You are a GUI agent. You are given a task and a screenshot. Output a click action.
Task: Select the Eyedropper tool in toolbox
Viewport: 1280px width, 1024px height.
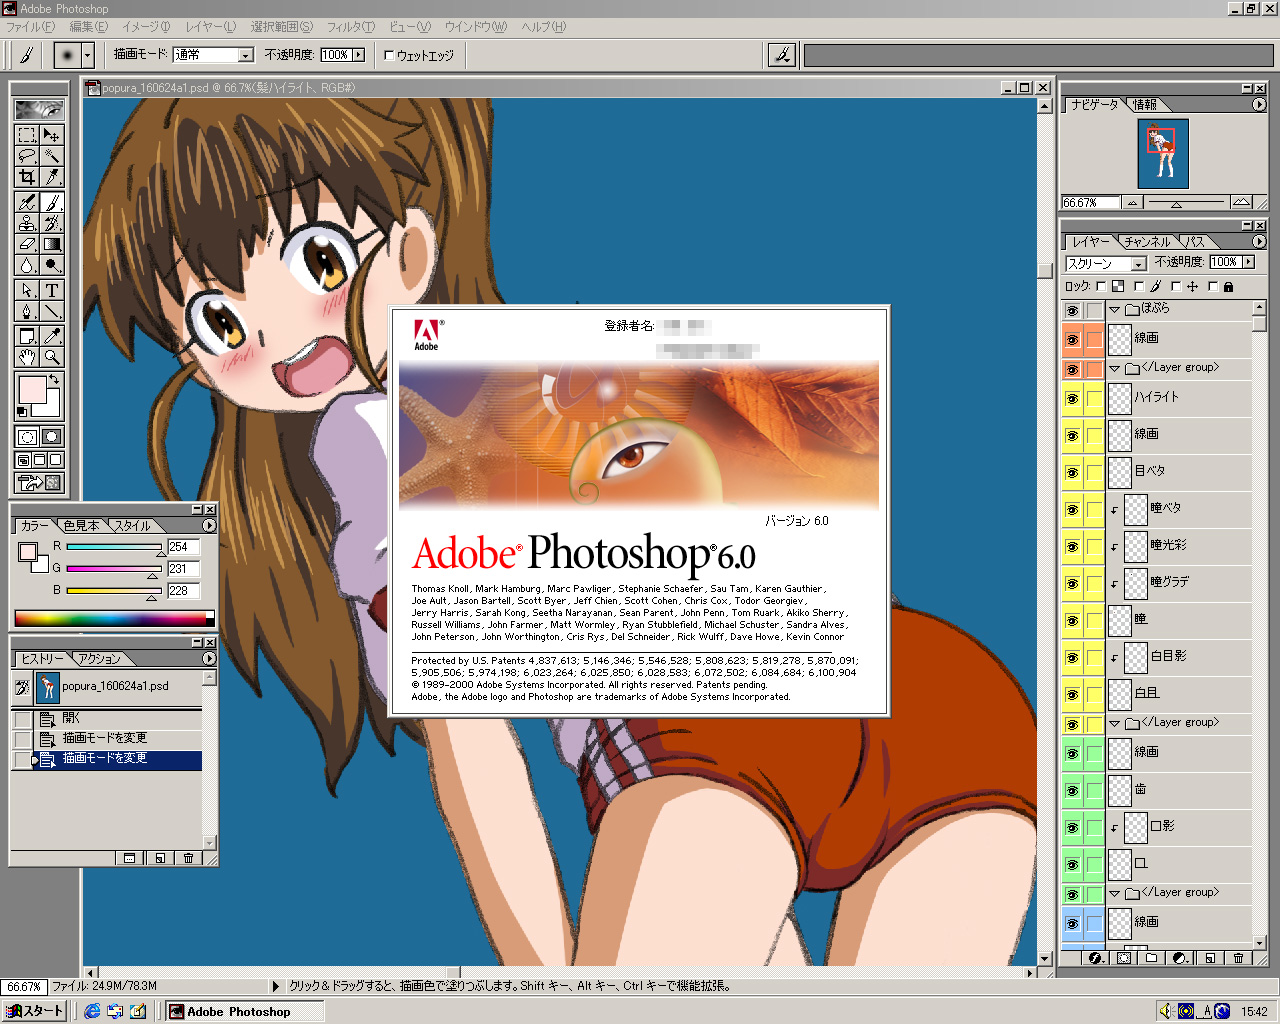[x=52, y=336]
